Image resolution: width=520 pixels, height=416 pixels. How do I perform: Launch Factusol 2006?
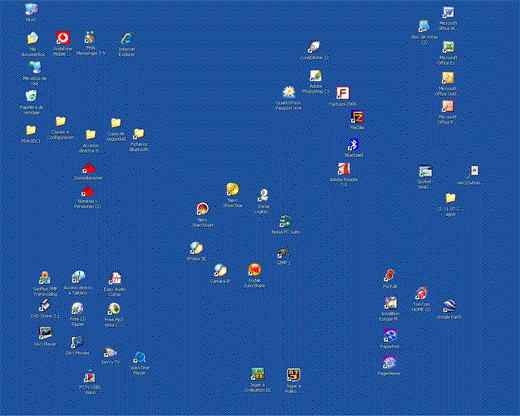tap(342, 93)
